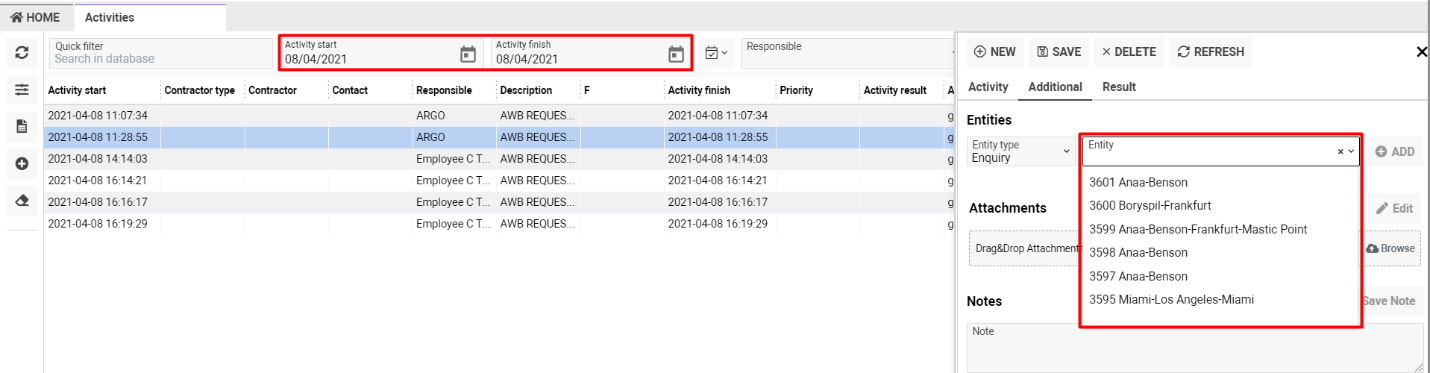Click the Activity finish column header
This screenshot has width=1430, height=373.
tap(699, 90)
